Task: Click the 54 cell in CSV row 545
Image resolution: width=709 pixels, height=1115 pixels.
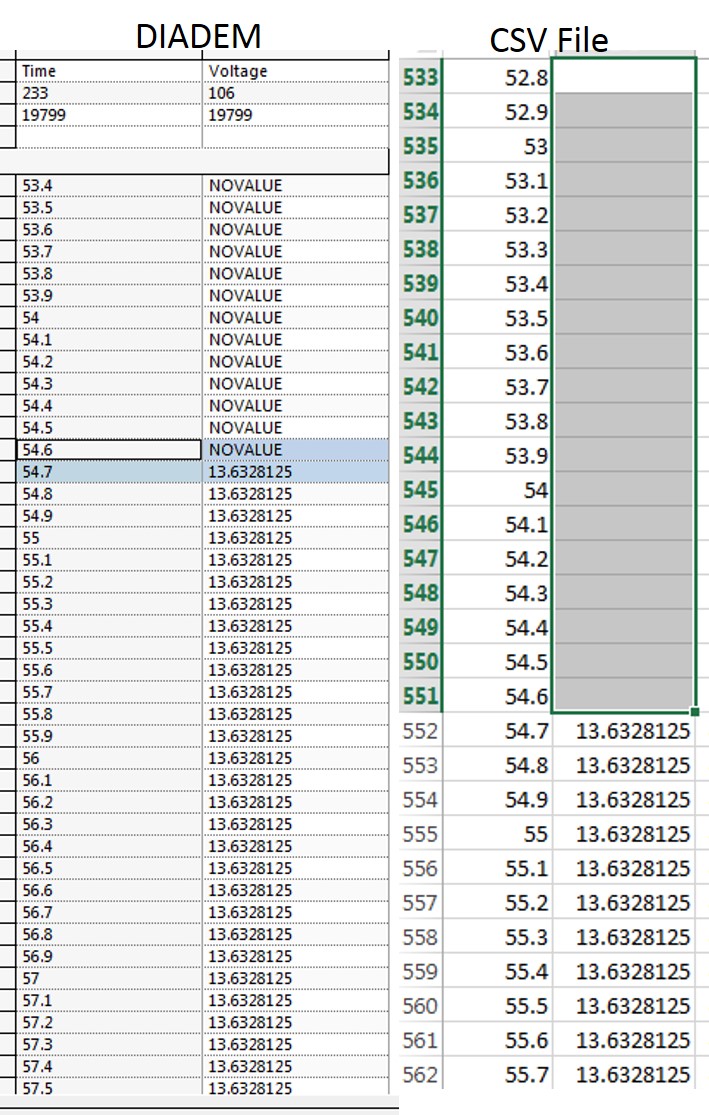Action: click(x=497, y=490)
